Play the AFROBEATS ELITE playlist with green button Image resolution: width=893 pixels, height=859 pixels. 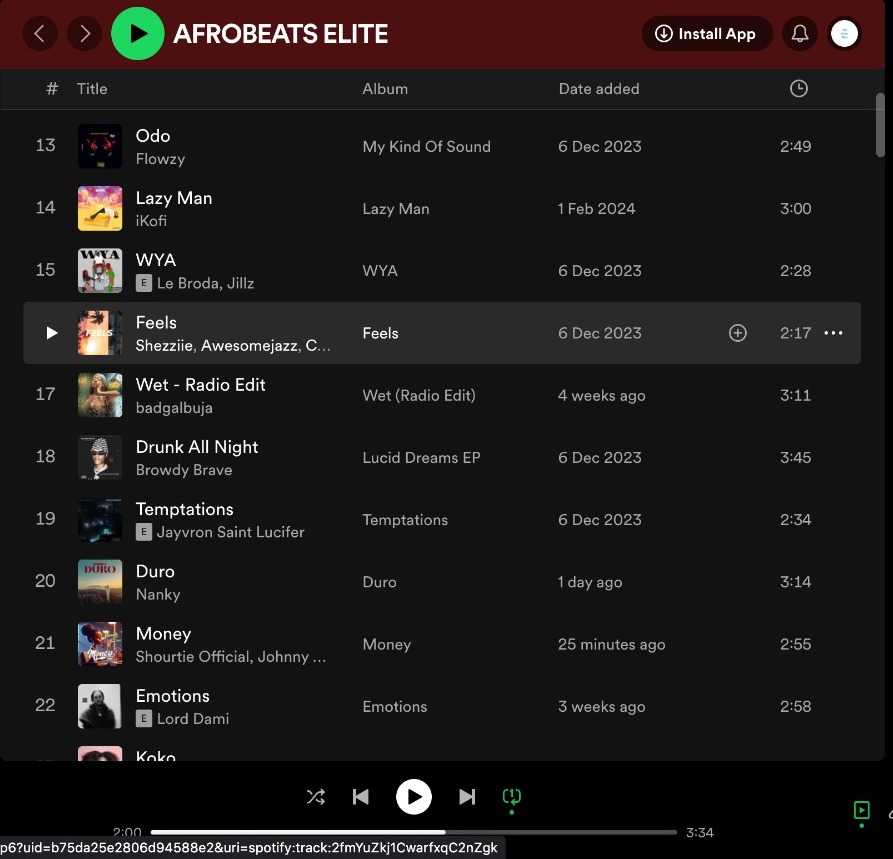point(138,34)
